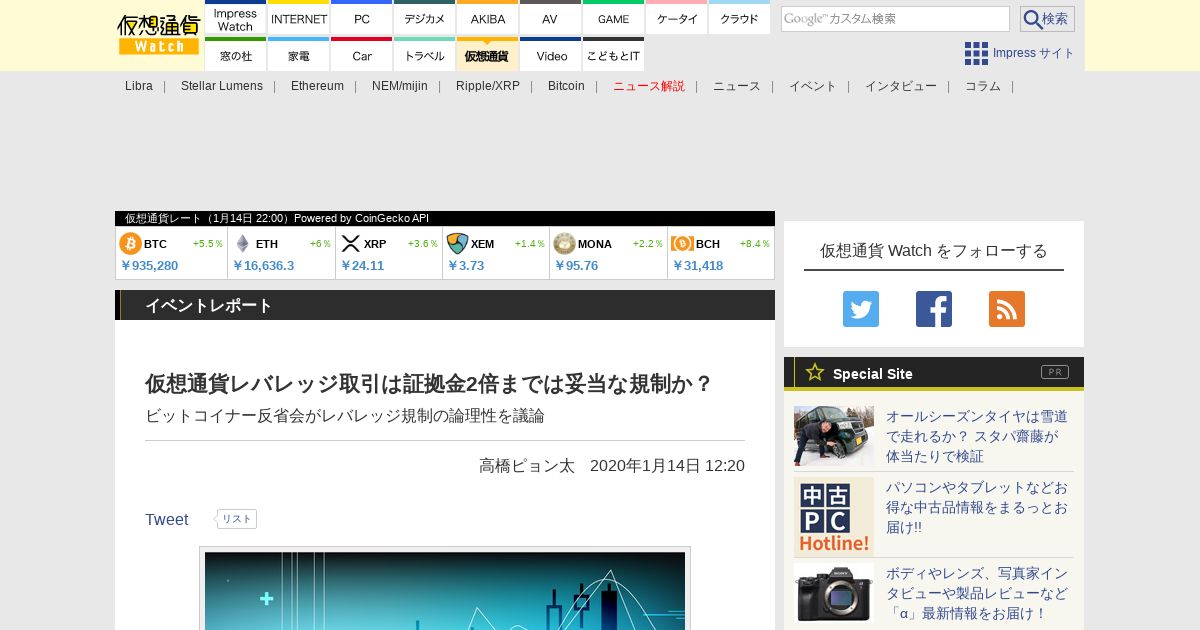
Task: Open the ニュース section link
Action: tap(737, 86)
